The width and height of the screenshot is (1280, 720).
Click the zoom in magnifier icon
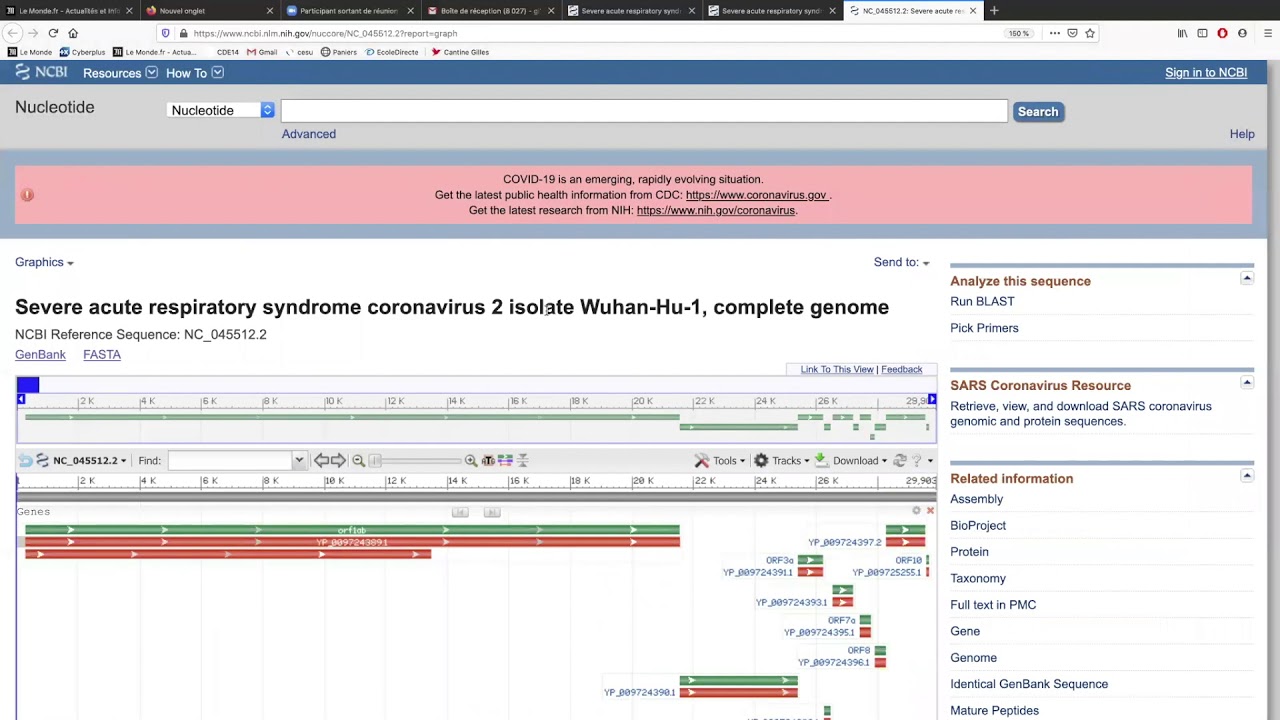pyautogui.click(x=470, y=460)
